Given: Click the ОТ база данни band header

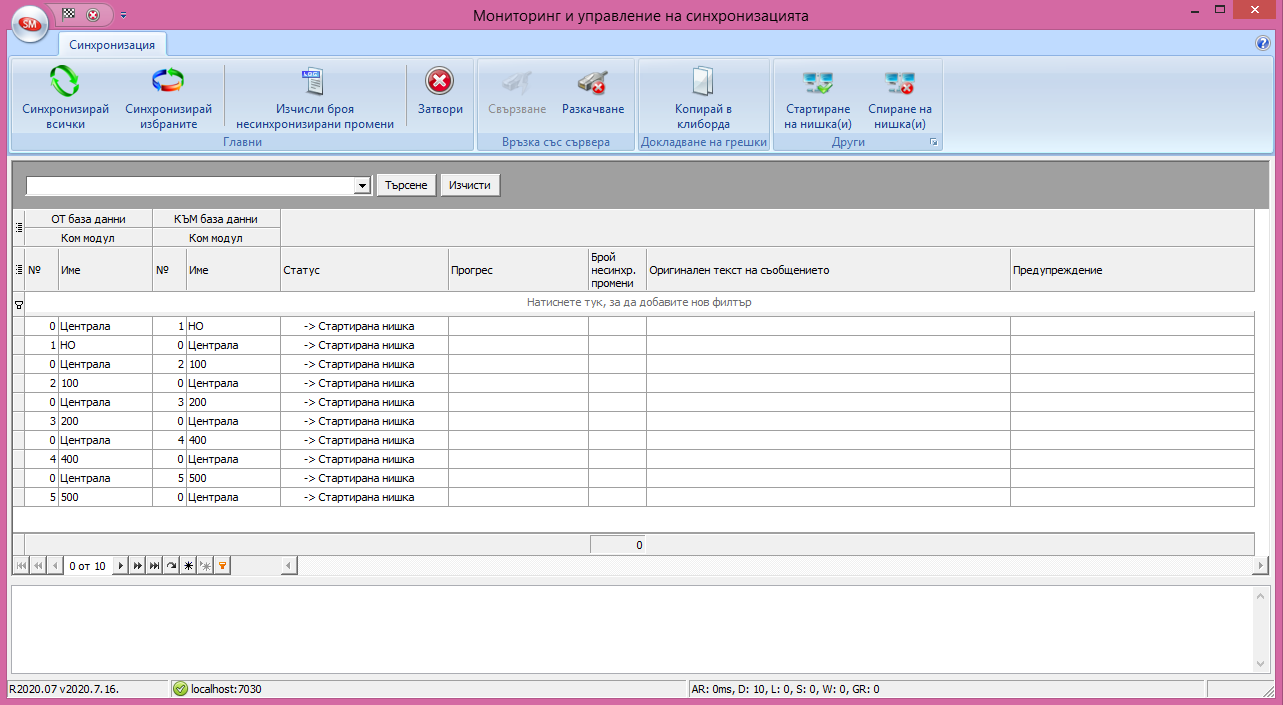Looking at the screenshot, I should (x=88, y=218).
